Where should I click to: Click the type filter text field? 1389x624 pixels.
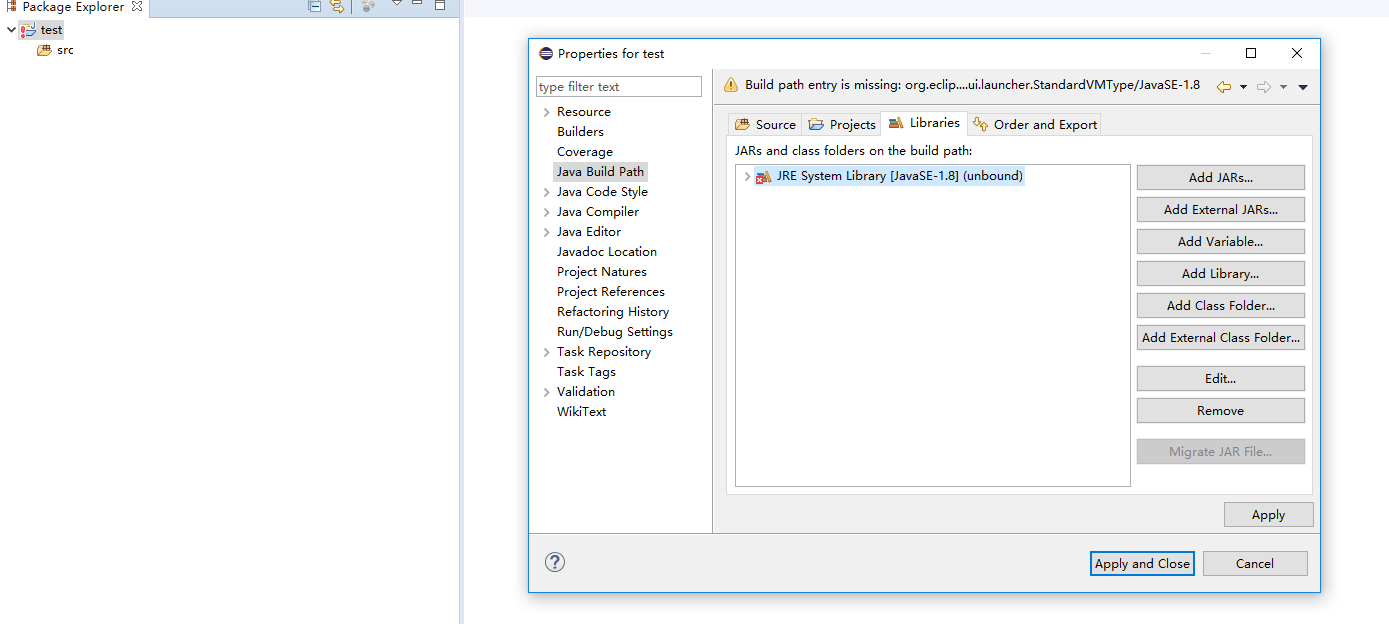click(x=619, y=87)
